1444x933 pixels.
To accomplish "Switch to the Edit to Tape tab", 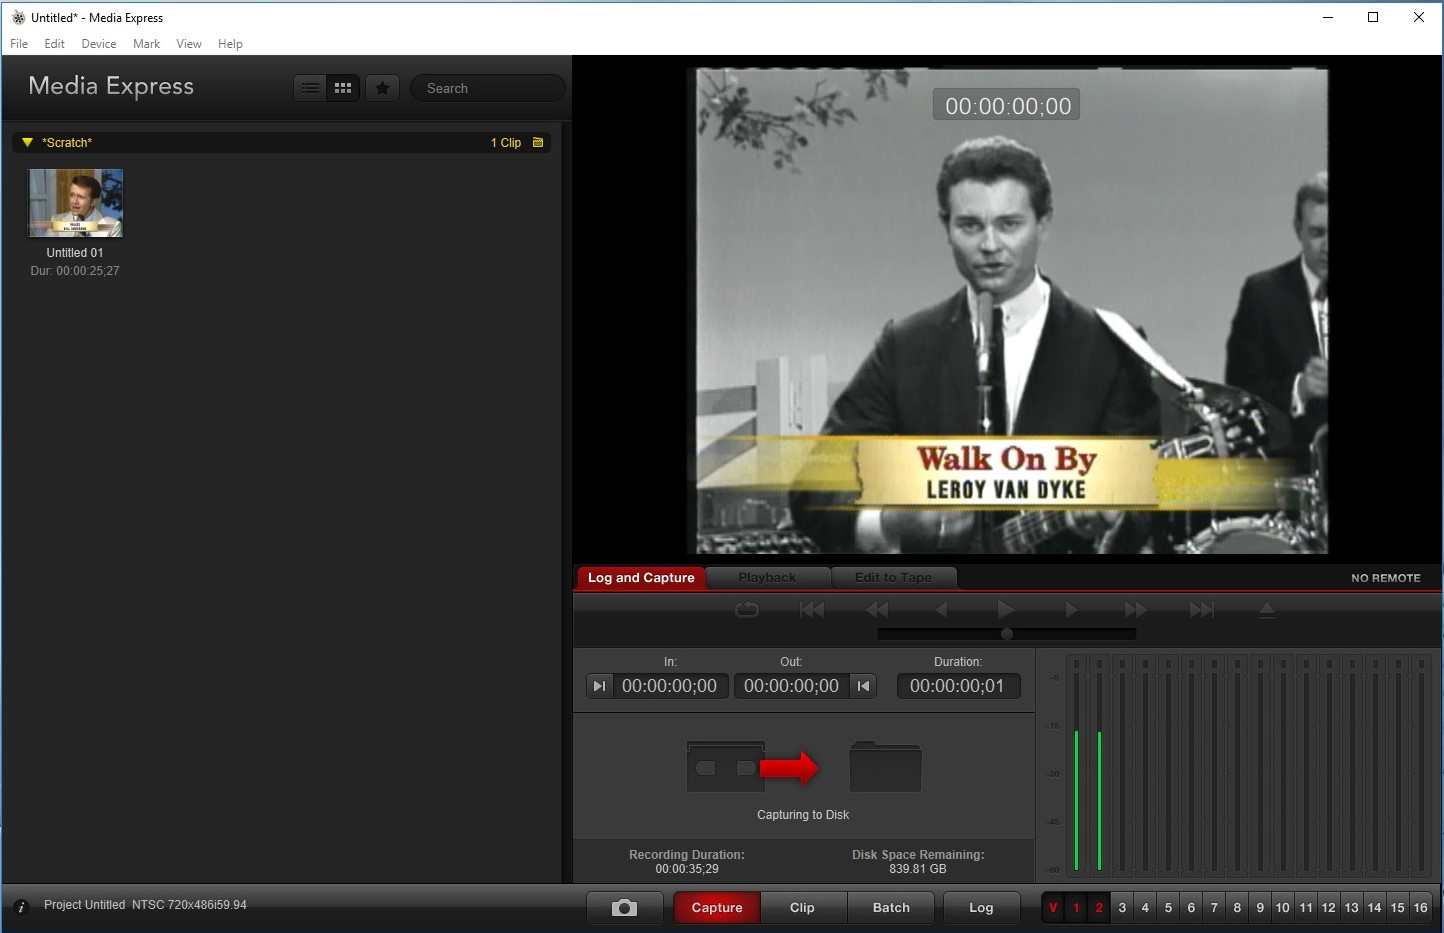I will point(893,578).
